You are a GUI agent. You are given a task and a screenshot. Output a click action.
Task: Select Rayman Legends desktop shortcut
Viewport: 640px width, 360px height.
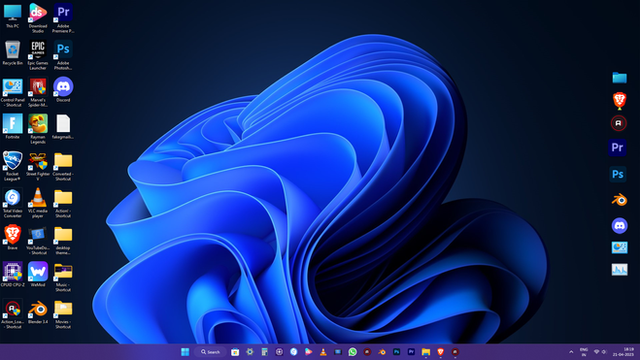pos(38,129)
